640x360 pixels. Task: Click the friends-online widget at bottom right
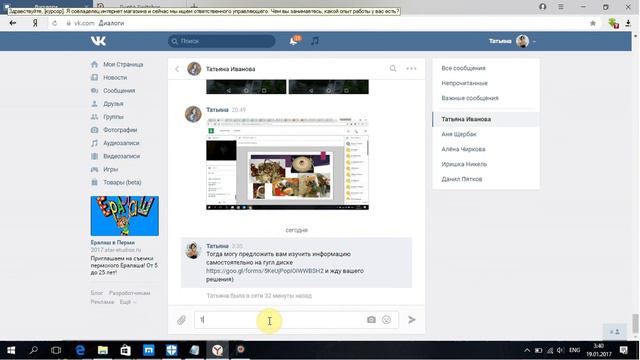(615, 332)
